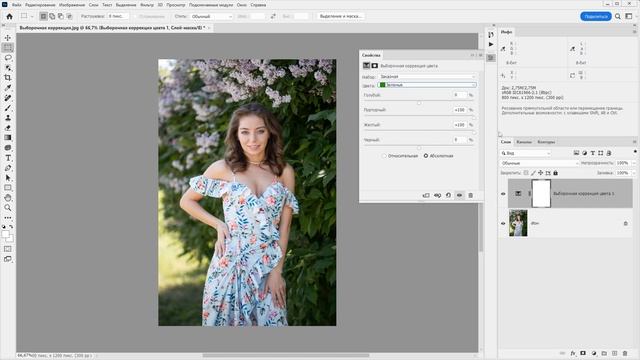Select the Path Selection tool

(x=8, y=178)
